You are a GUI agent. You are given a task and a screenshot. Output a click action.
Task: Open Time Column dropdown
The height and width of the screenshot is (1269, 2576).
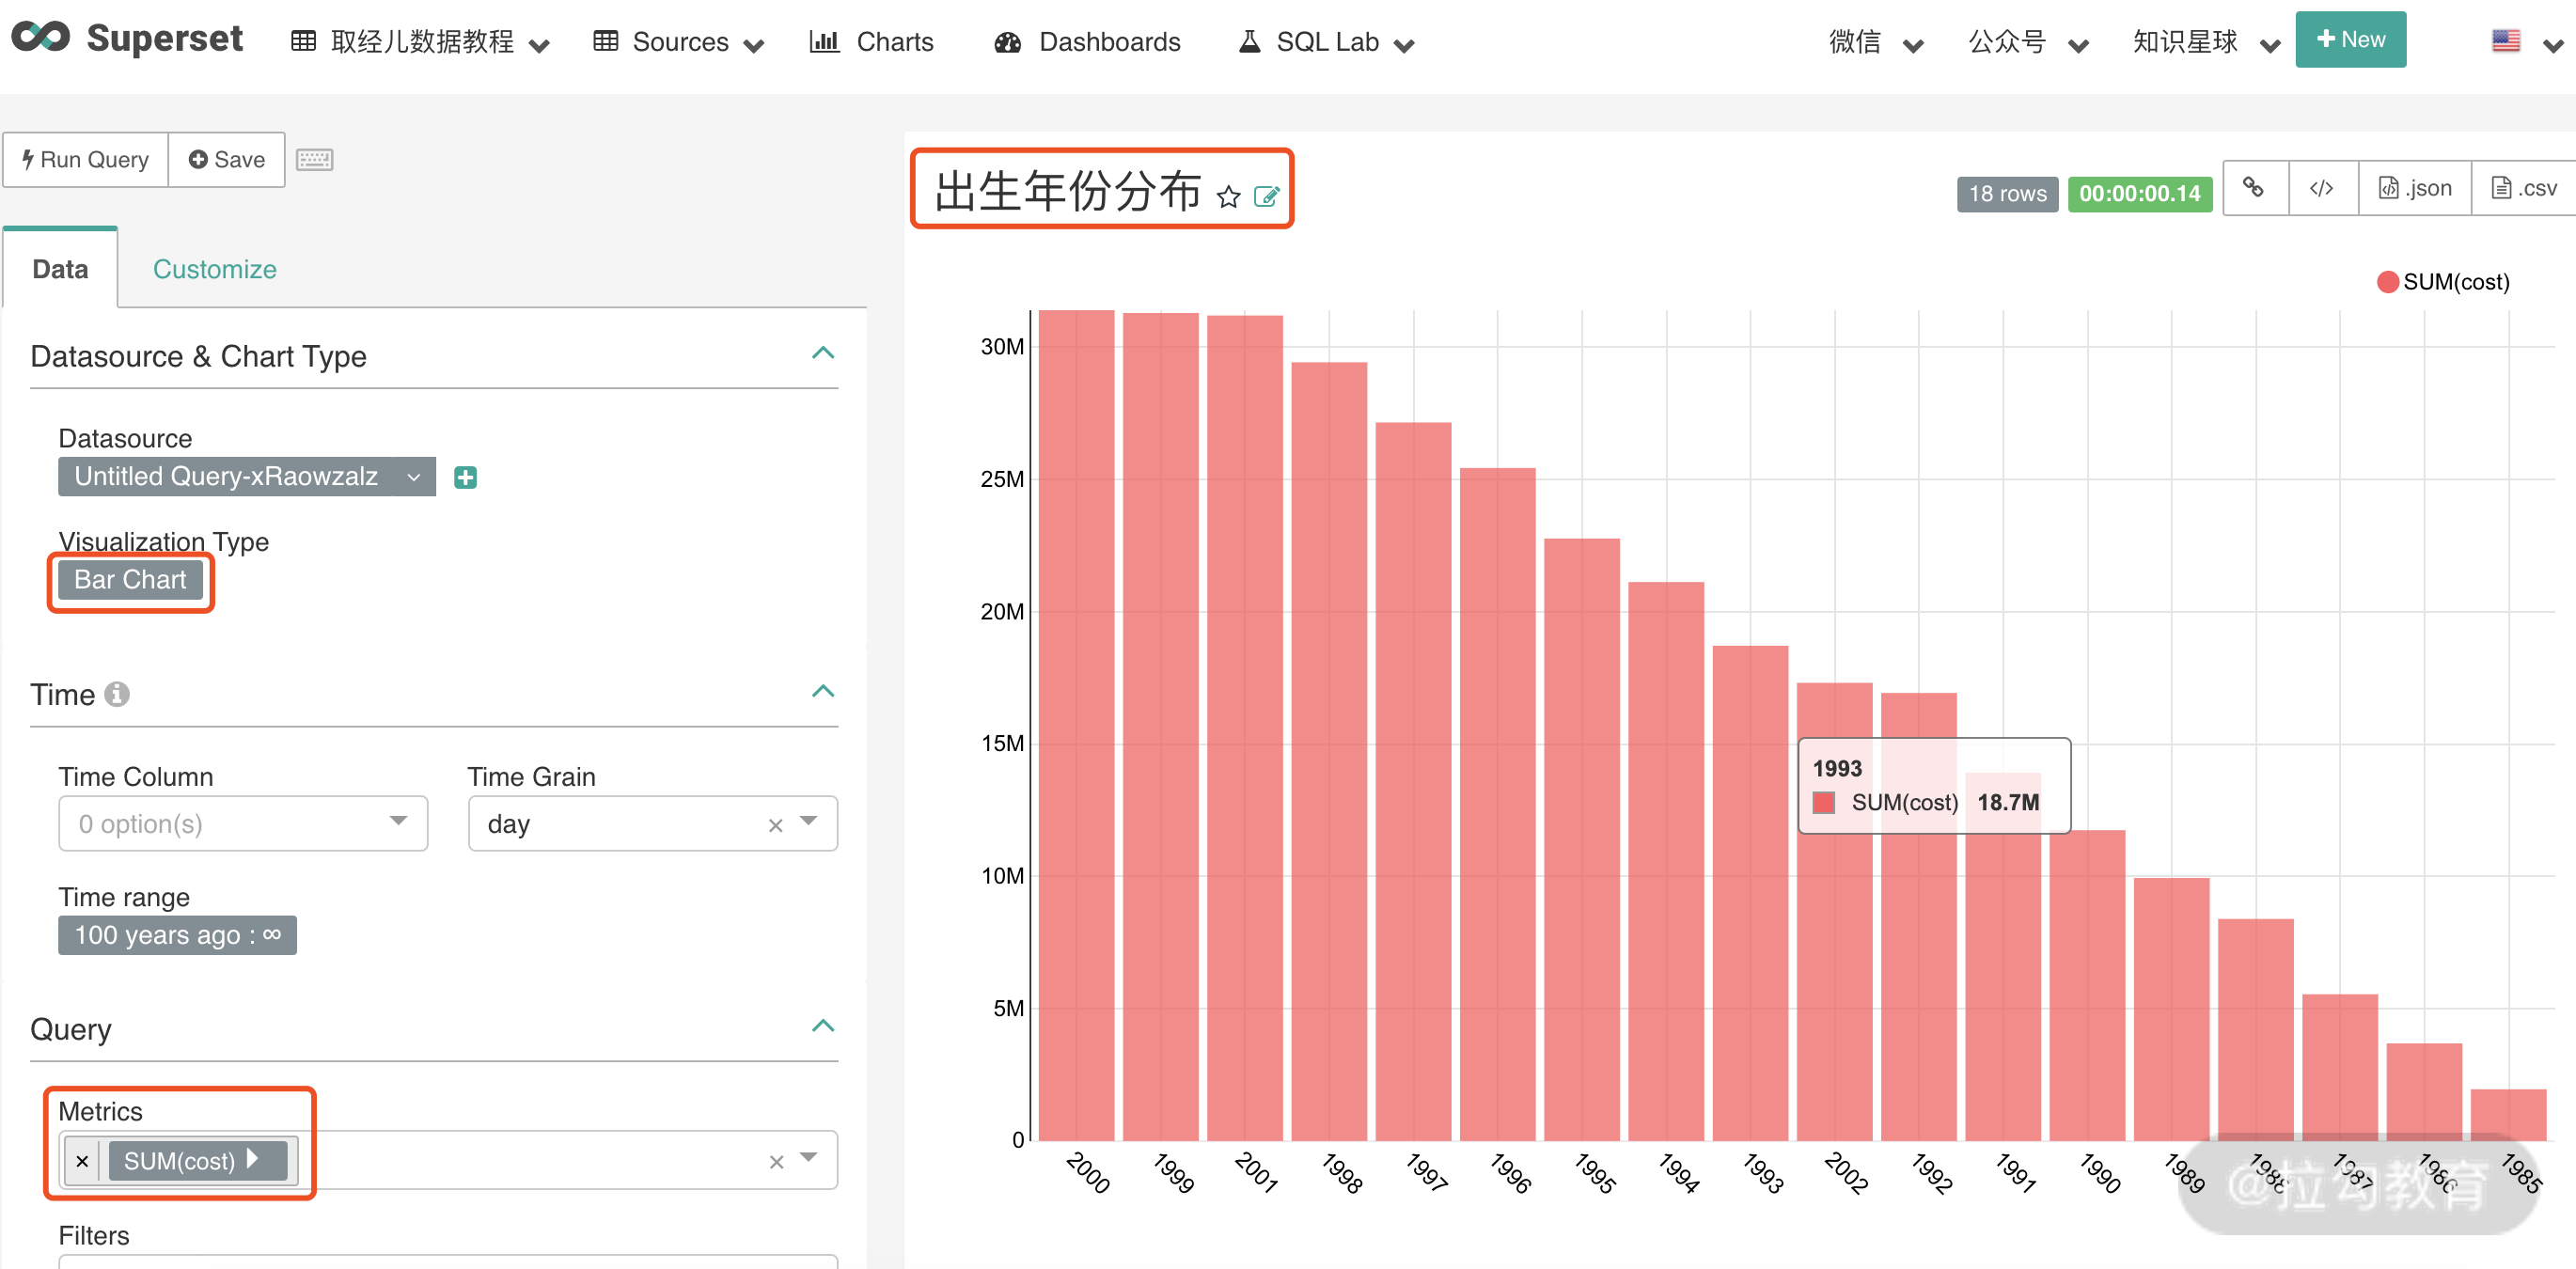[x=243, y=823]
